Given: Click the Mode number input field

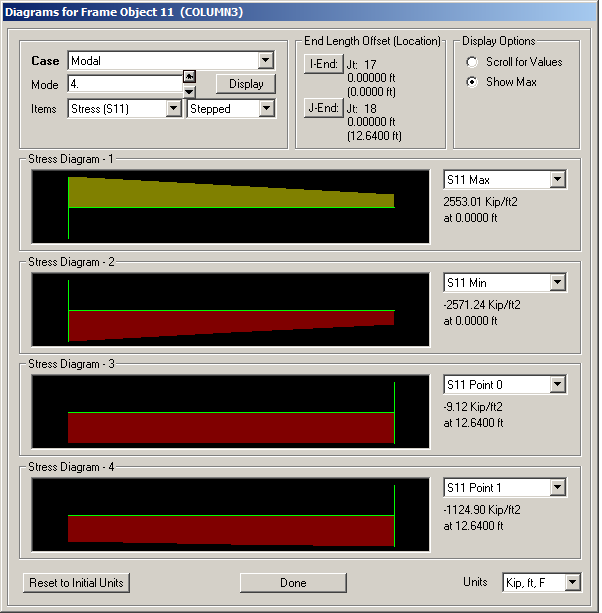Looking at the screenshot, I should tap(124, 84).
